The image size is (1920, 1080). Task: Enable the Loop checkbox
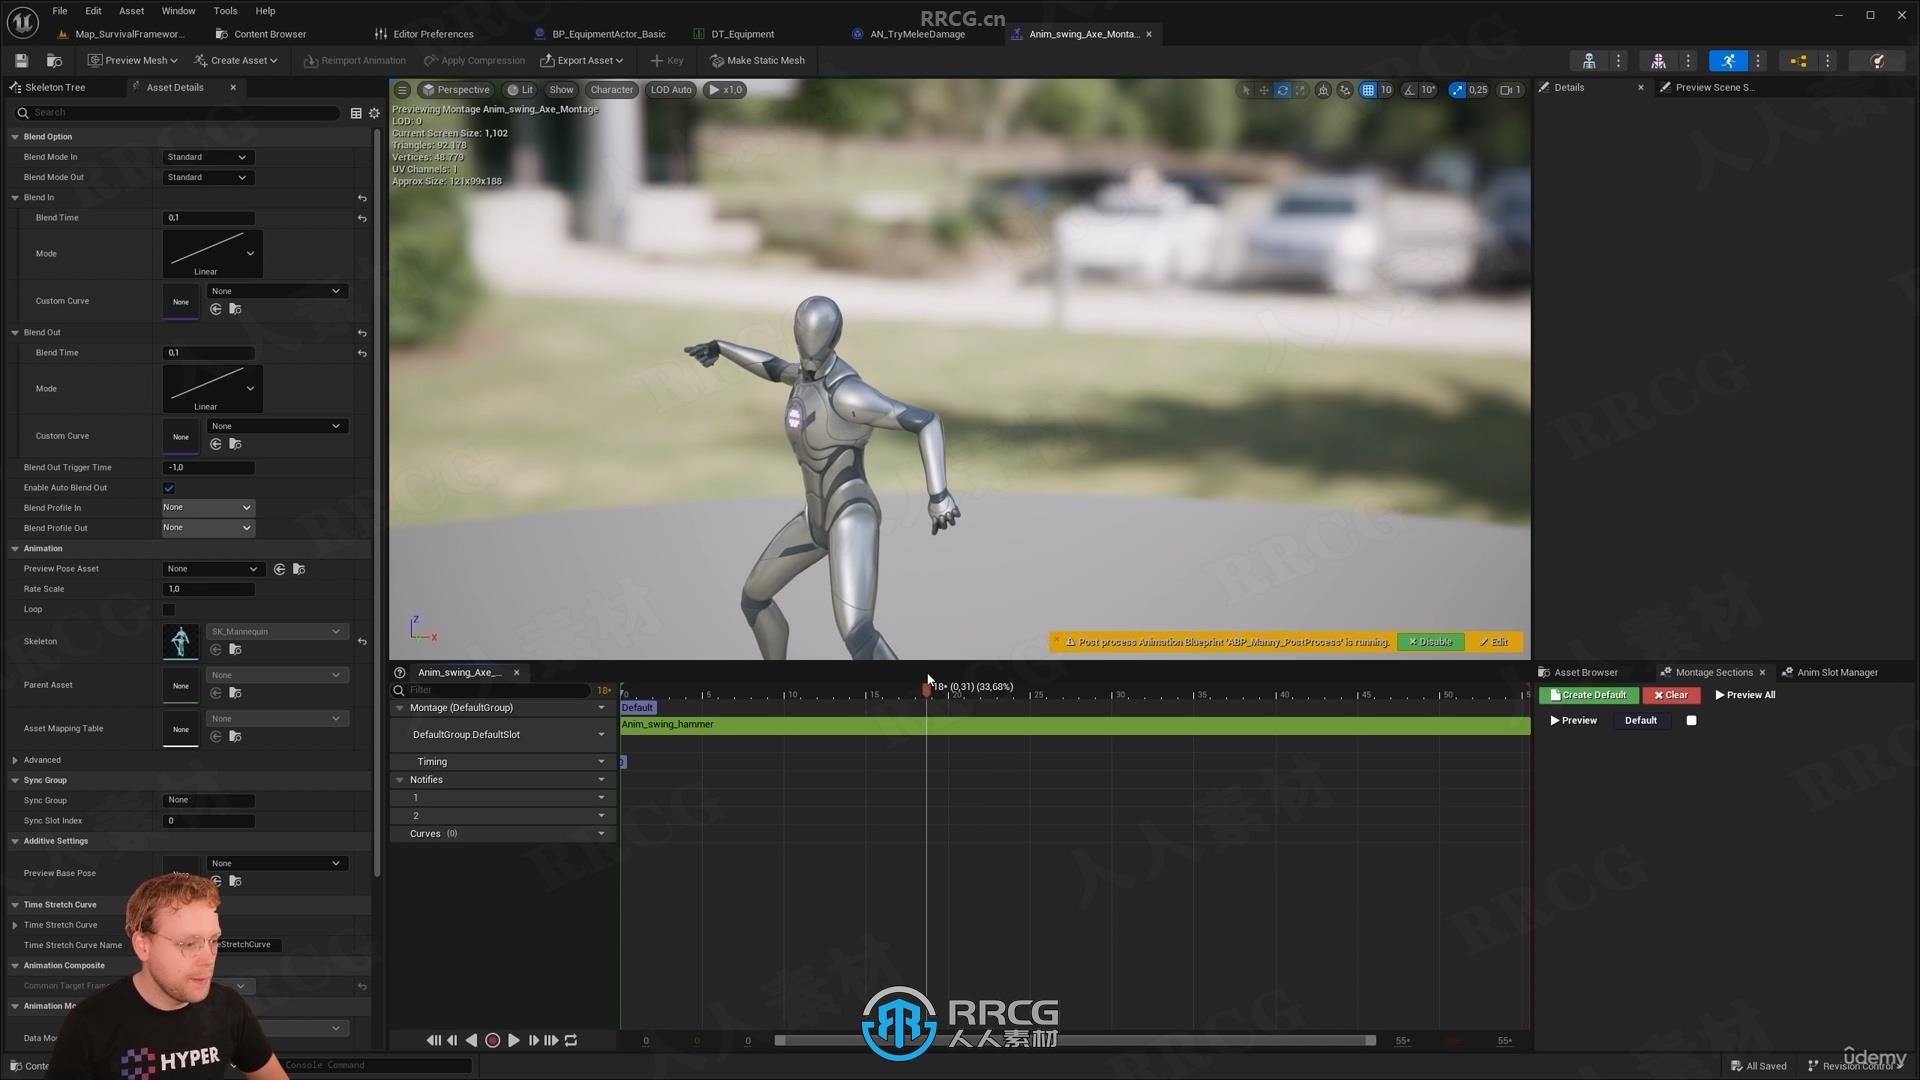[169, 610]
